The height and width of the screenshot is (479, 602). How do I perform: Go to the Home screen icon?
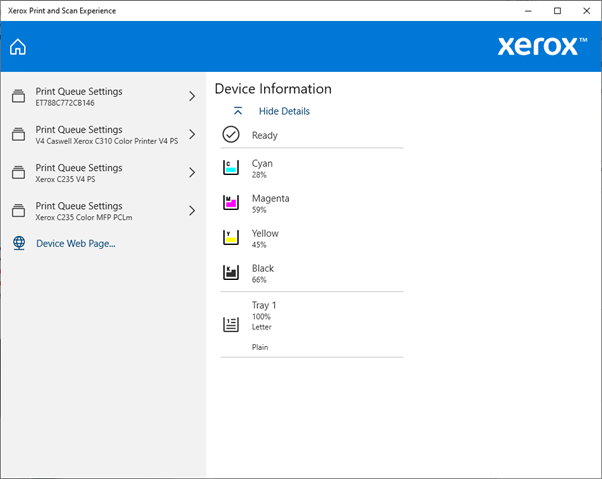coord(18,47)
